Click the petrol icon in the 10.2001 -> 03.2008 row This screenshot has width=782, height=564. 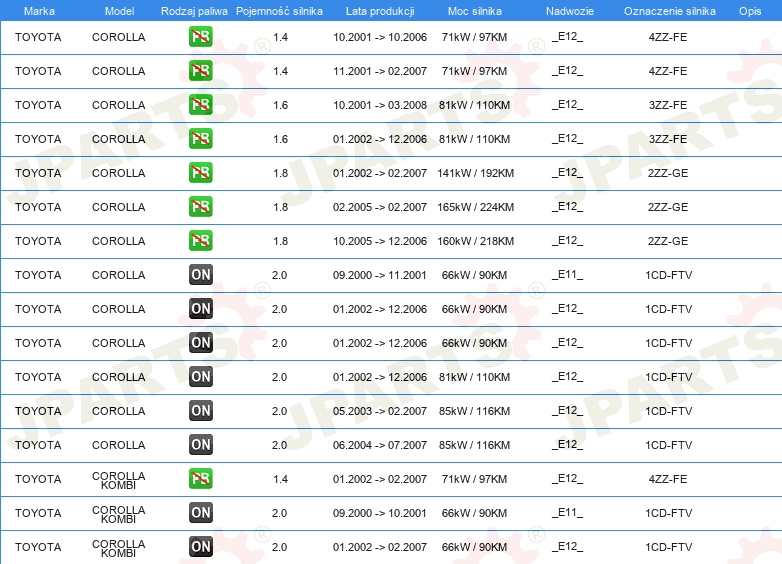coord(201,105)
